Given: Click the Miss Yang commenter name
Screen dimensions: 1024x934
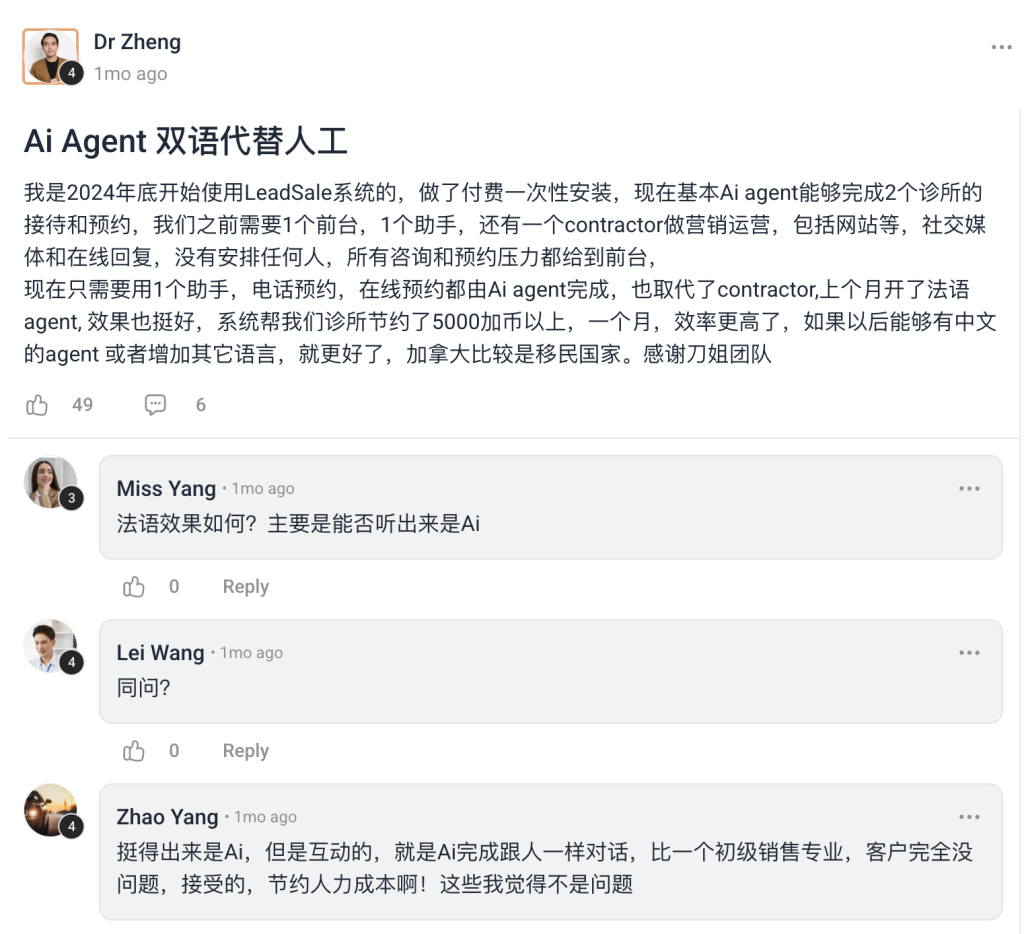Looking at the screenshot, I should coord(166,489).
